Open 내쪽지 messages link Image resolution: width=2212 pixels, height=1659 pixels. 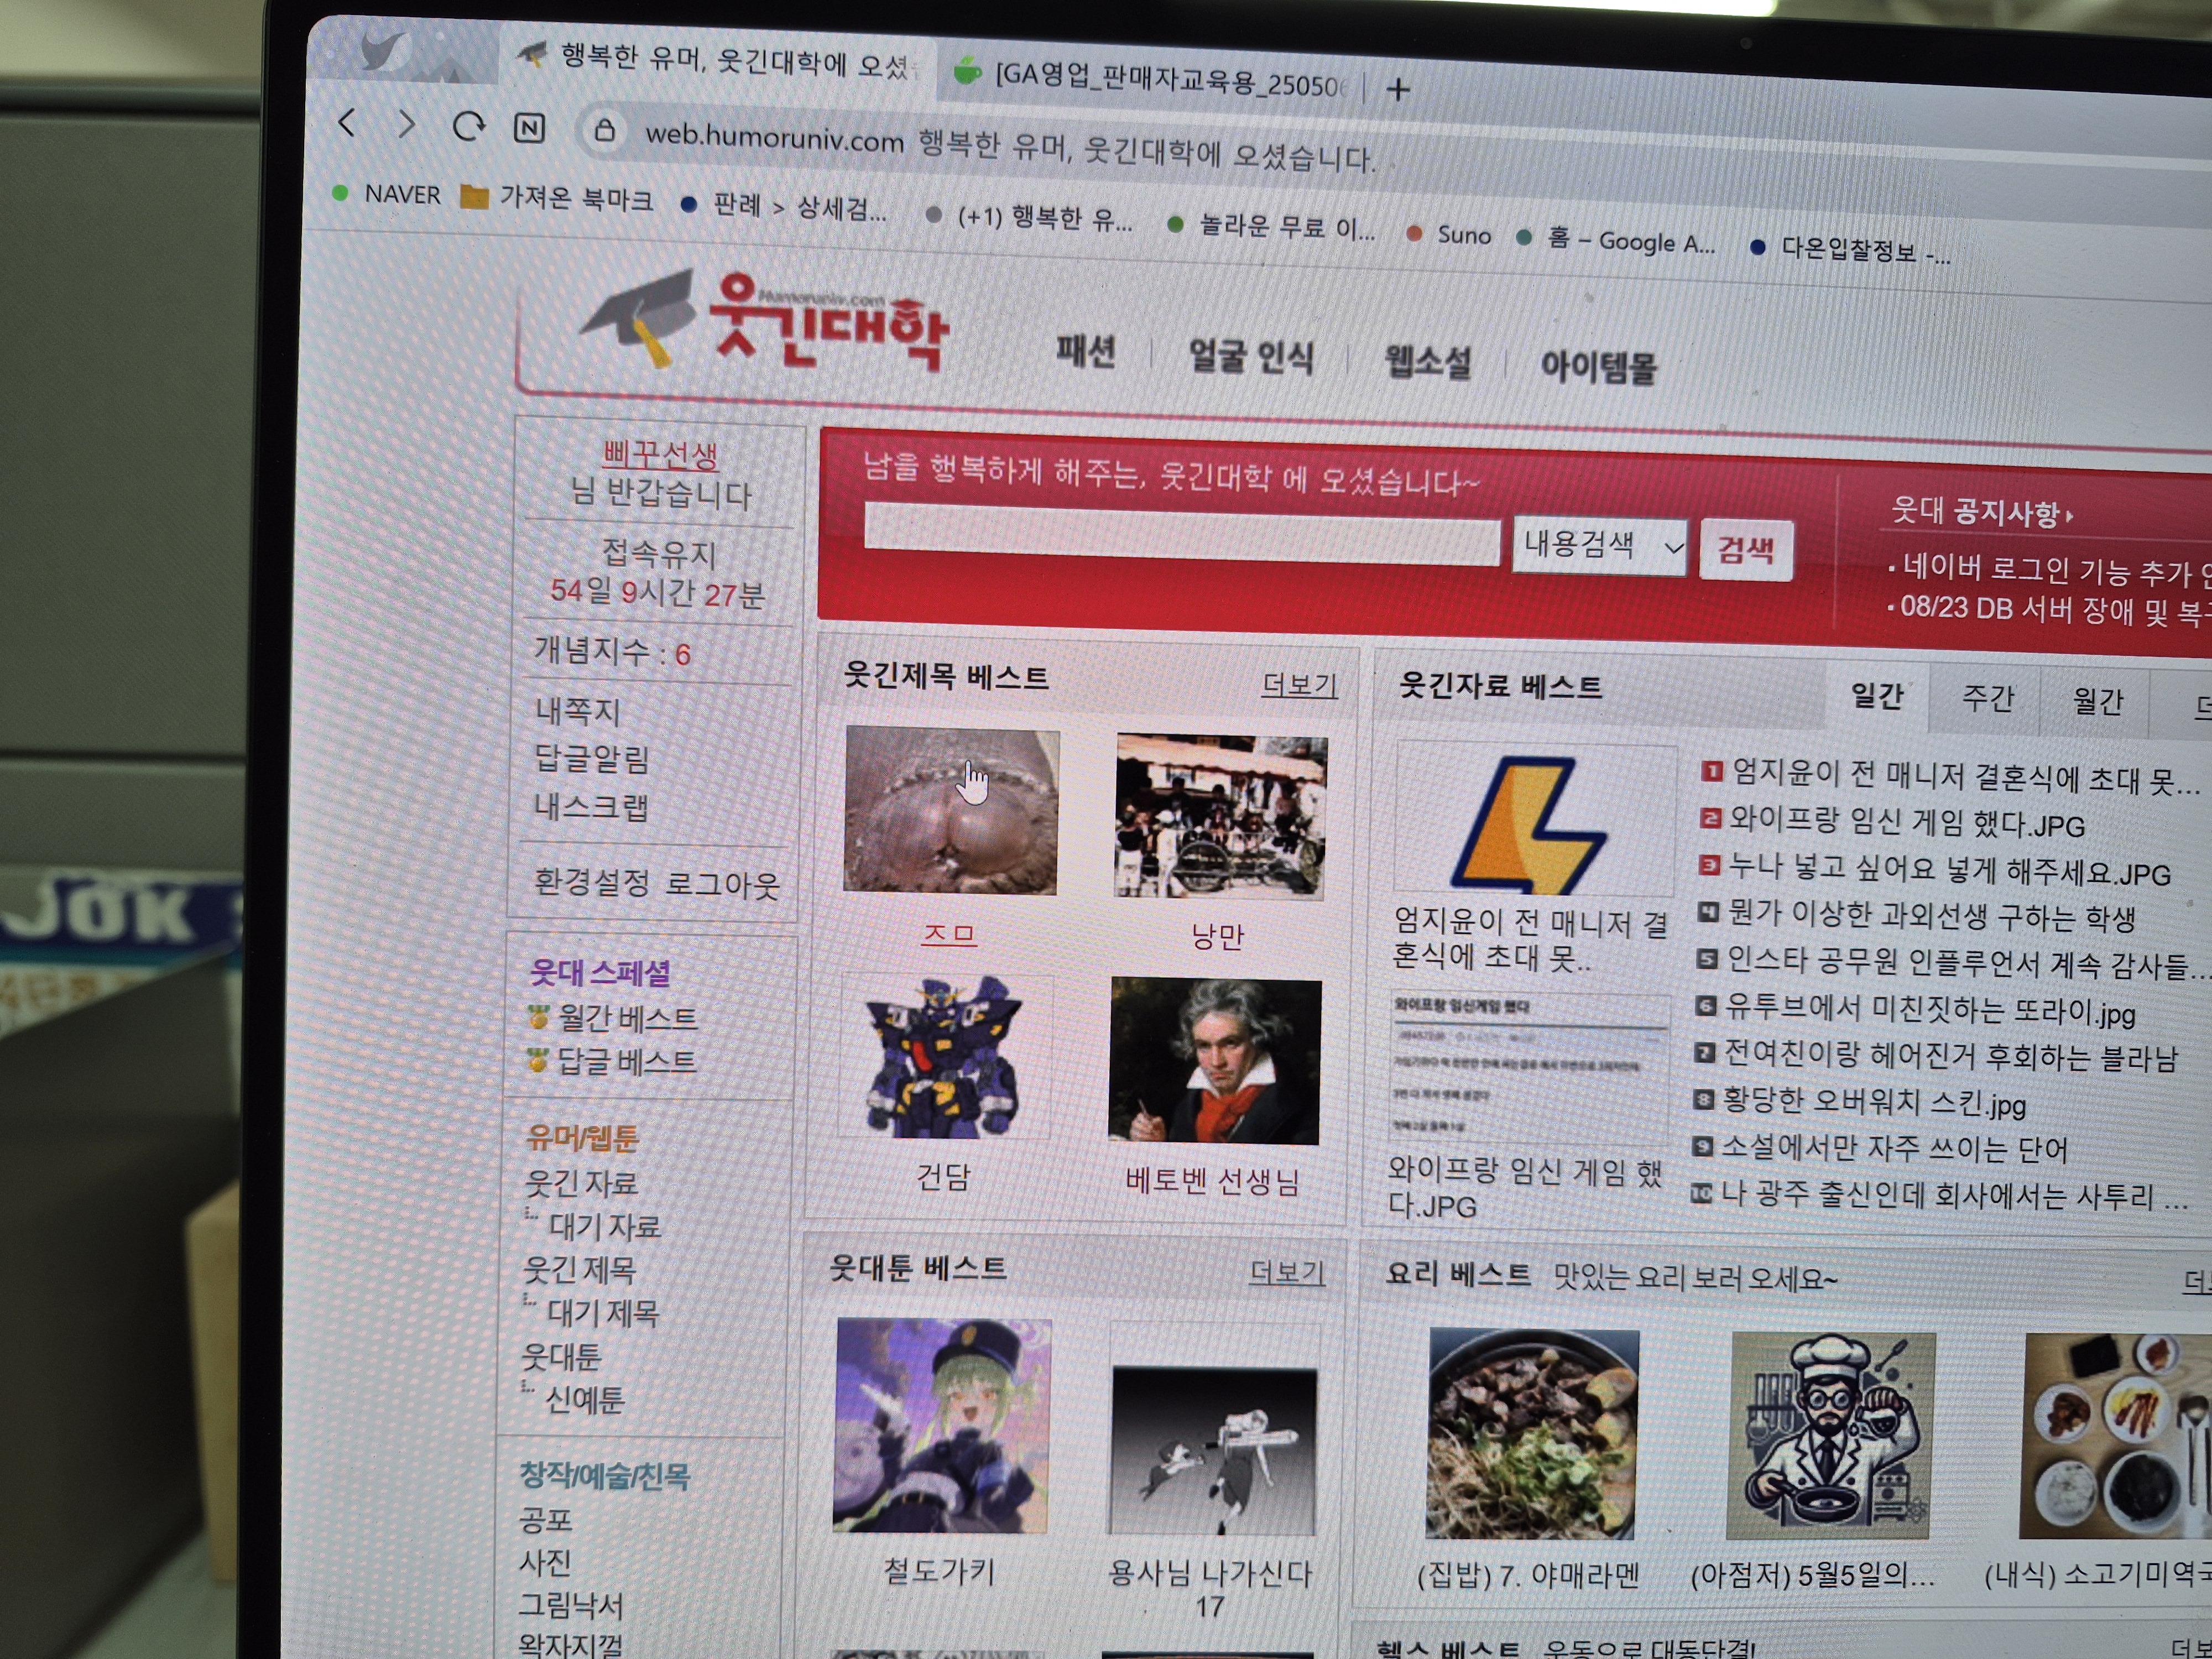[x=577, y=711]
